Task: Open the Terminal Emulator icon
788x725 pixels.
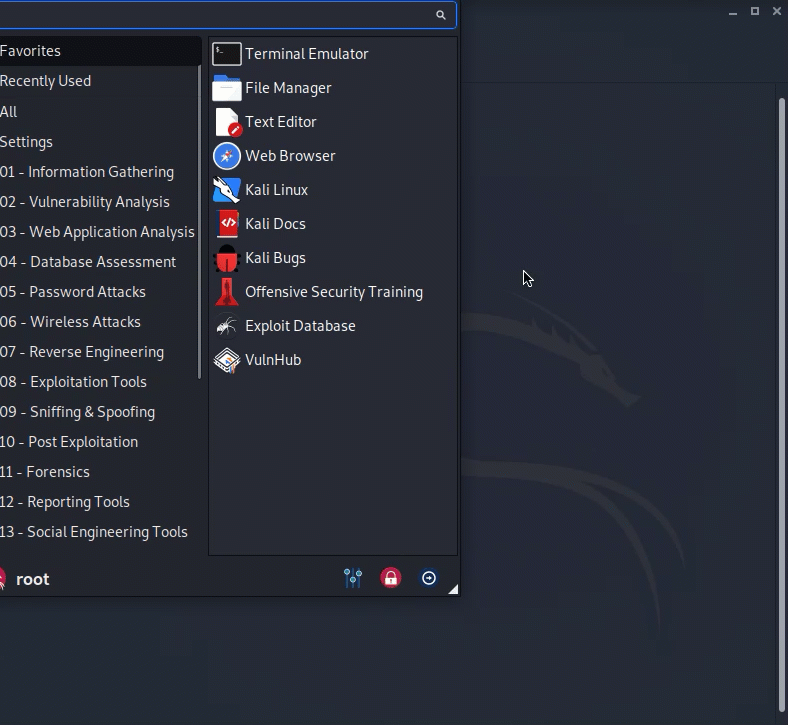Action: click(x=227, y=54)
